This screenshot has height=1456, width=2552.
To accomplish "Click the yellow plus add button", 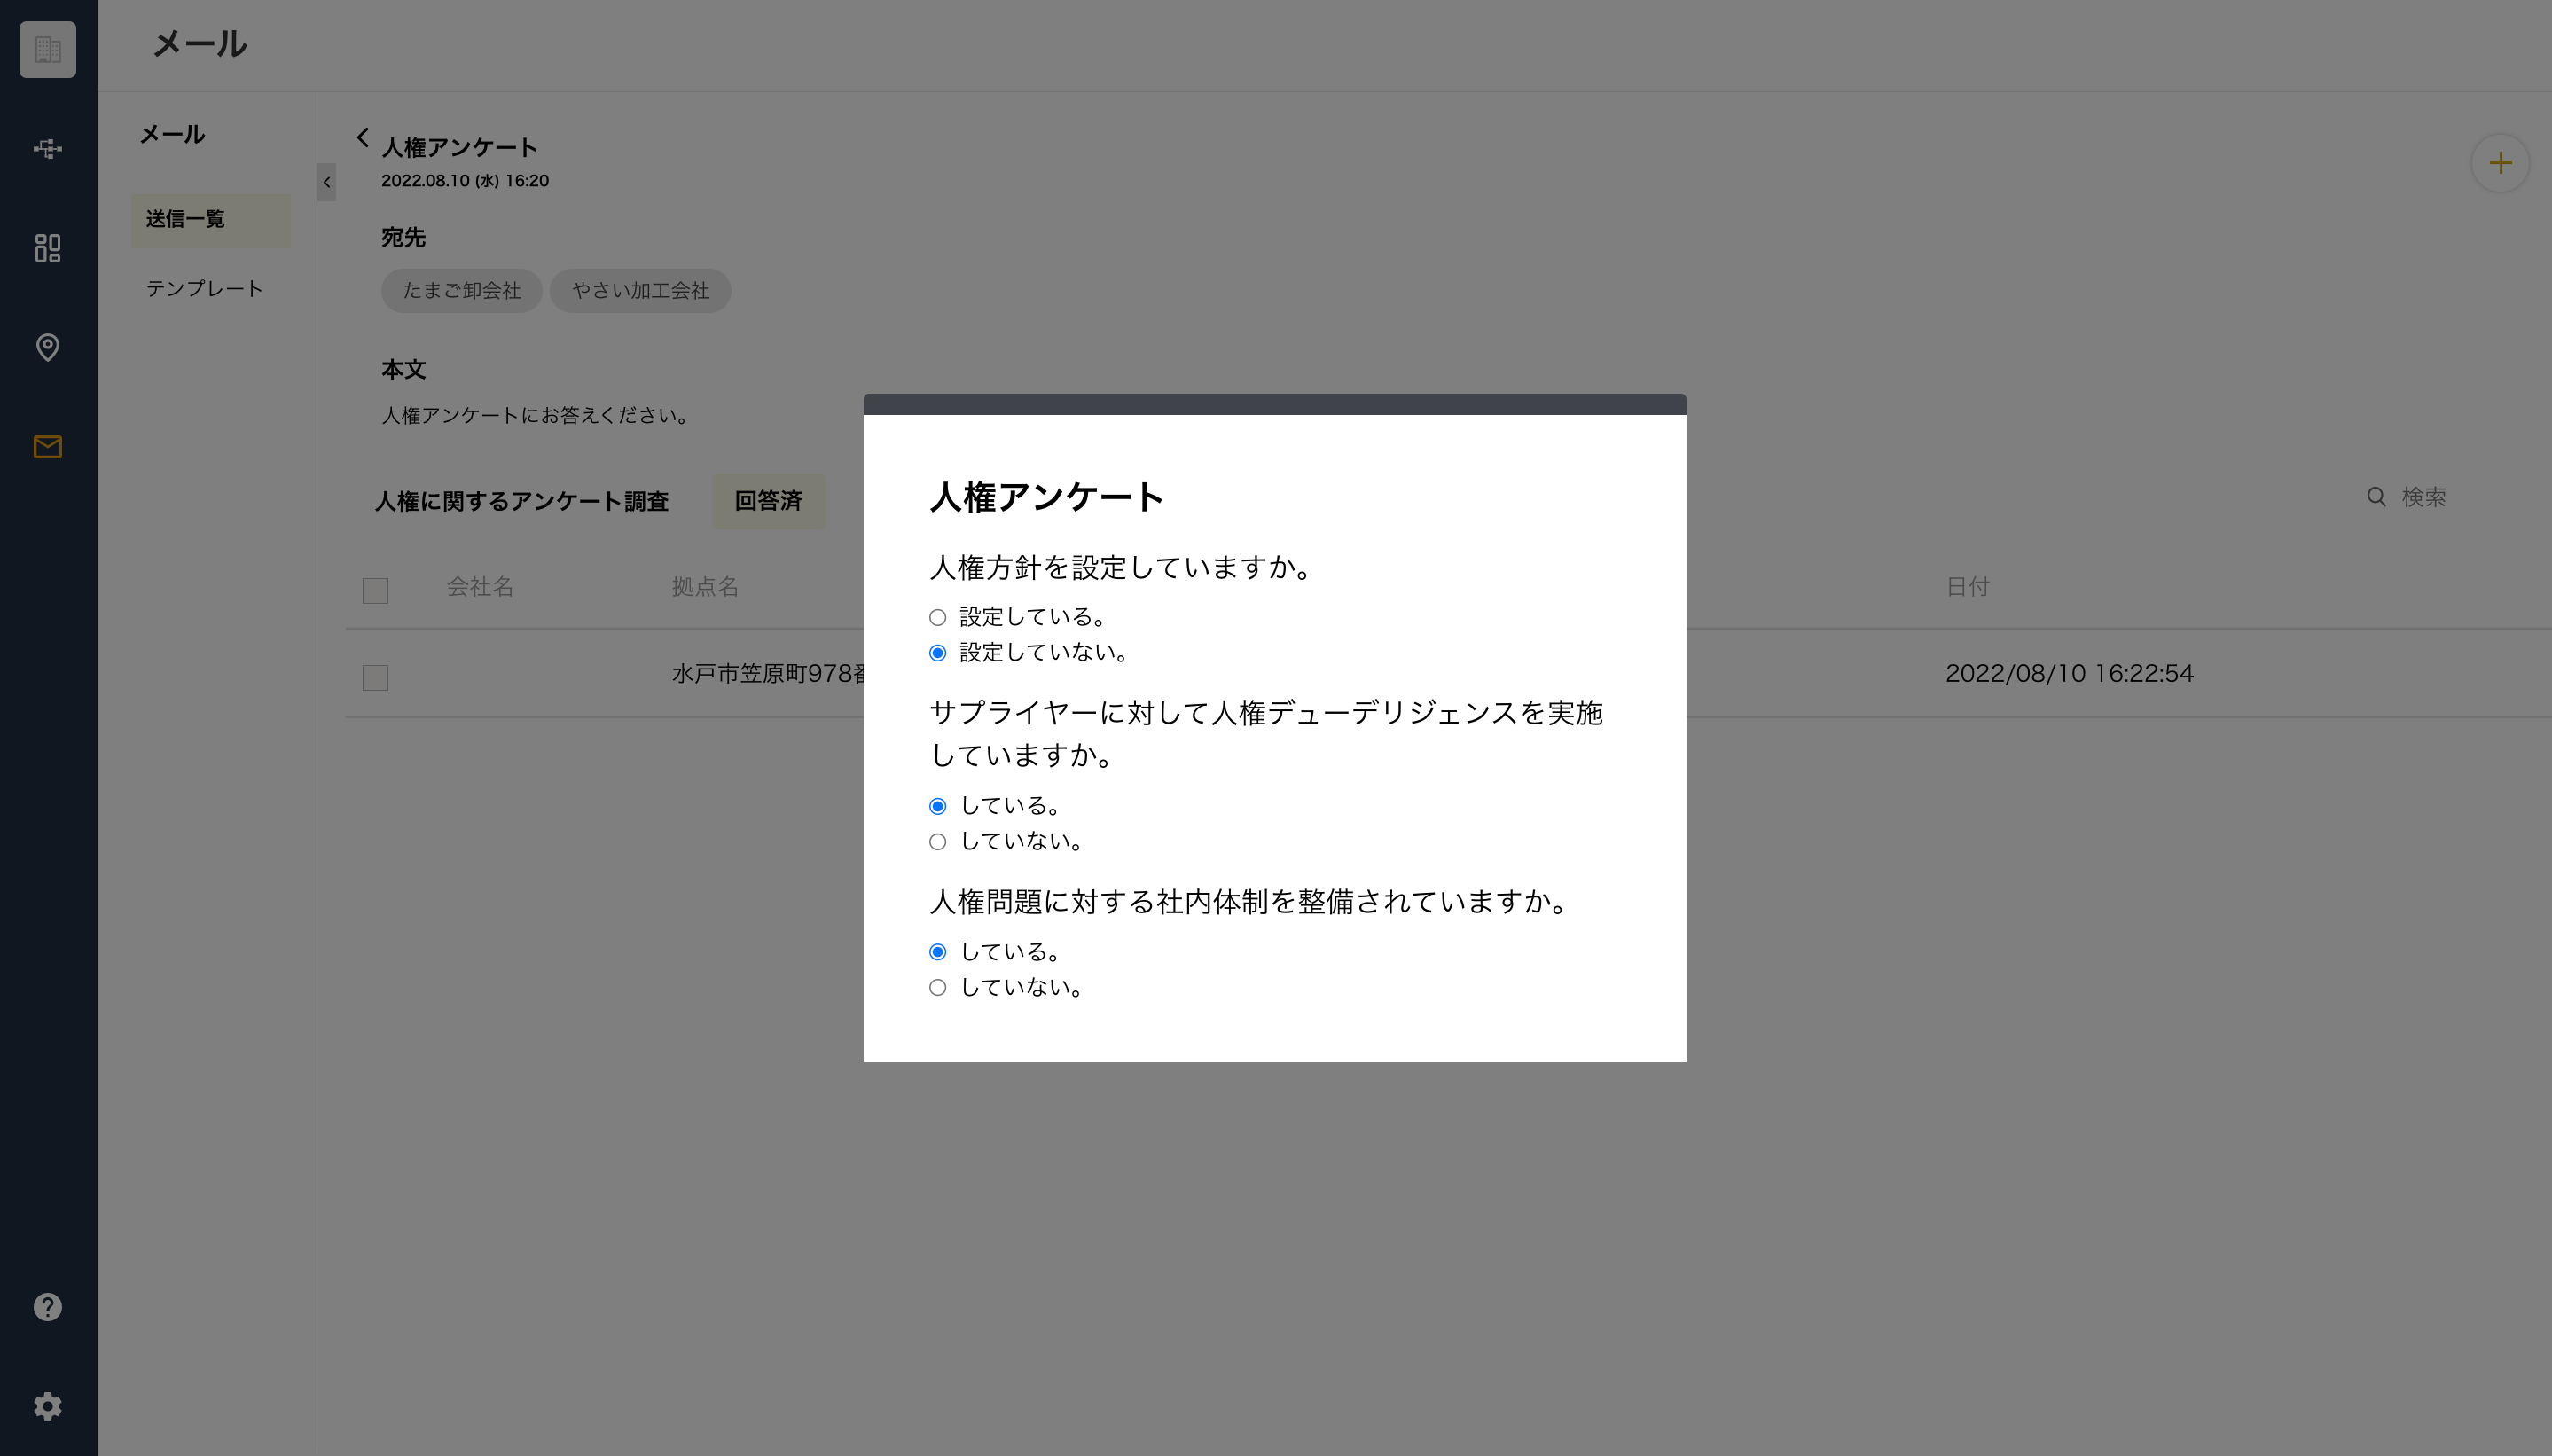I will [2499, 163].
